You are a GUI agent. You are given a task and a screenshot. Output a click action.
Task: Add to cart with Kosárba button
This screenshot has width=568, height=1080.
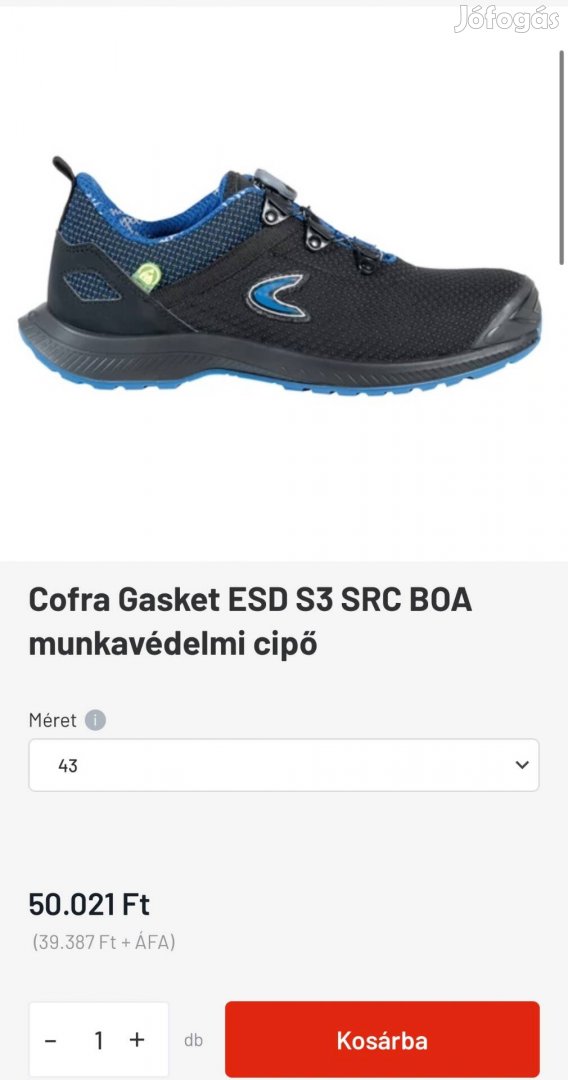[382, 1040]
